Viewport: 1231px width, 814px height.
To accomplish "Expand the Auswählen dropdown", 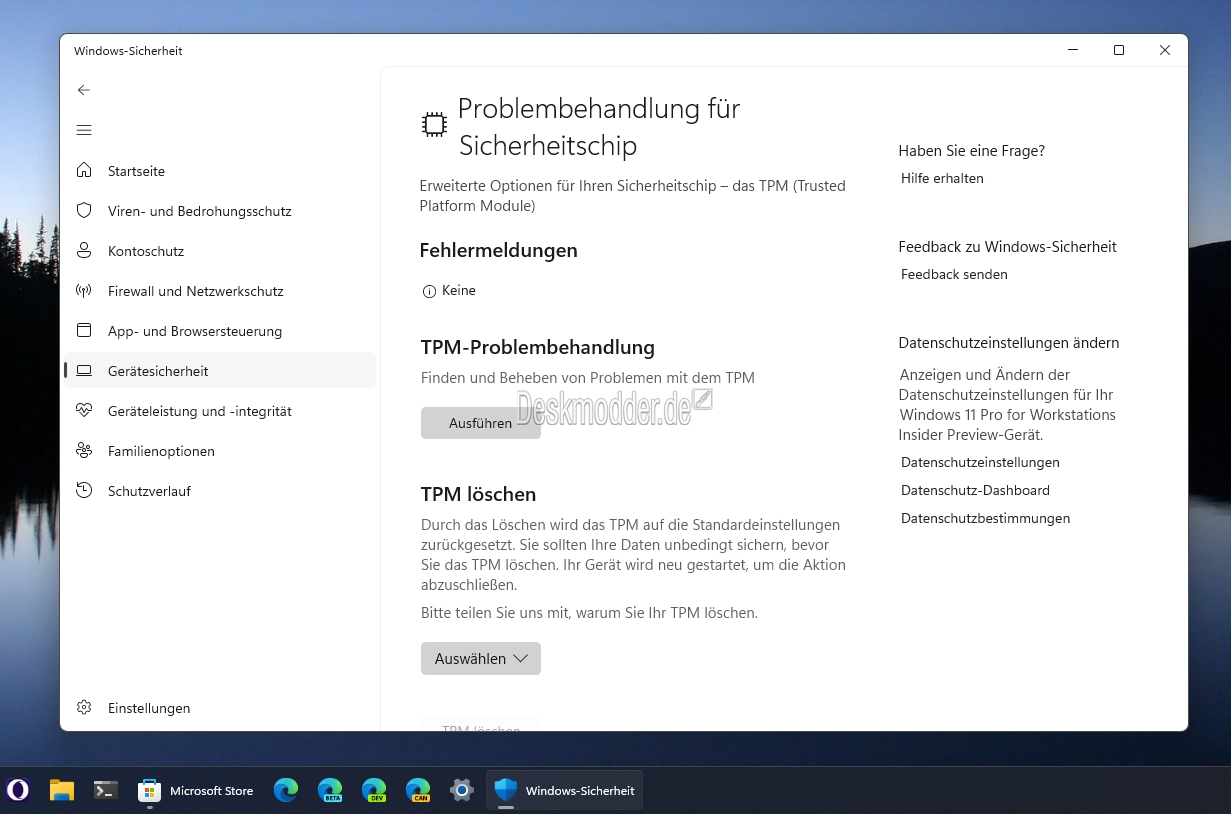I will point(481,659).
